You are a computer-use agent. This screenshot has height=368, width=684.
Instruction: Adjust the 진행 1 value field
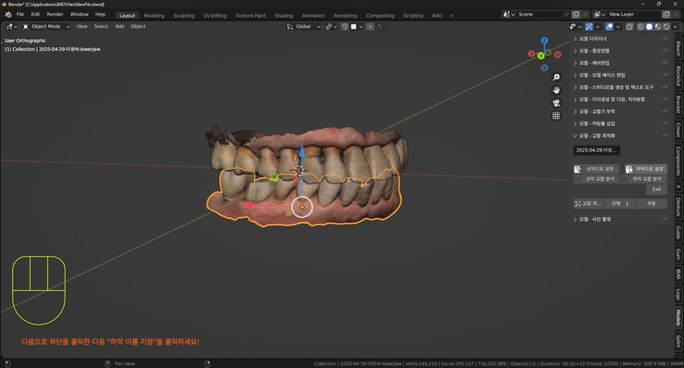(620, 204)
